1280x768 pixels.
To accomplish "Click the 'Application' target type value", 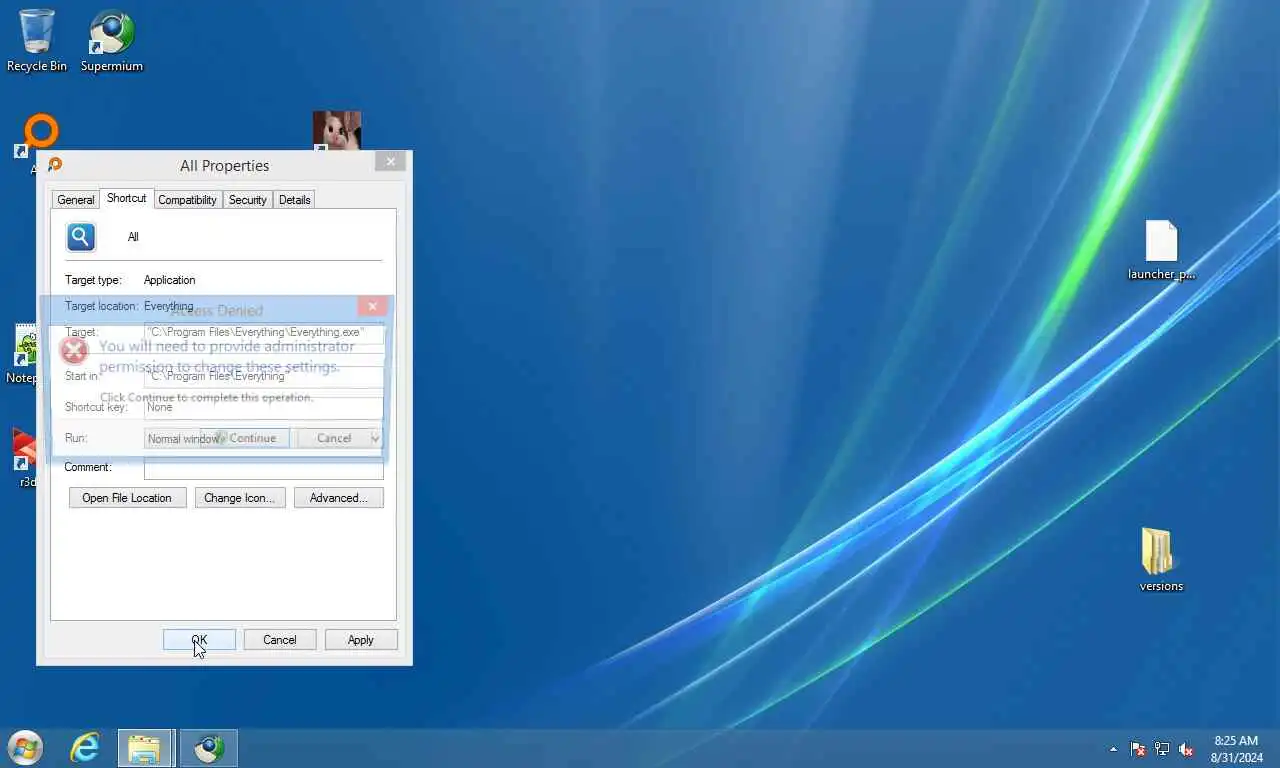I will tap(169, 280).
